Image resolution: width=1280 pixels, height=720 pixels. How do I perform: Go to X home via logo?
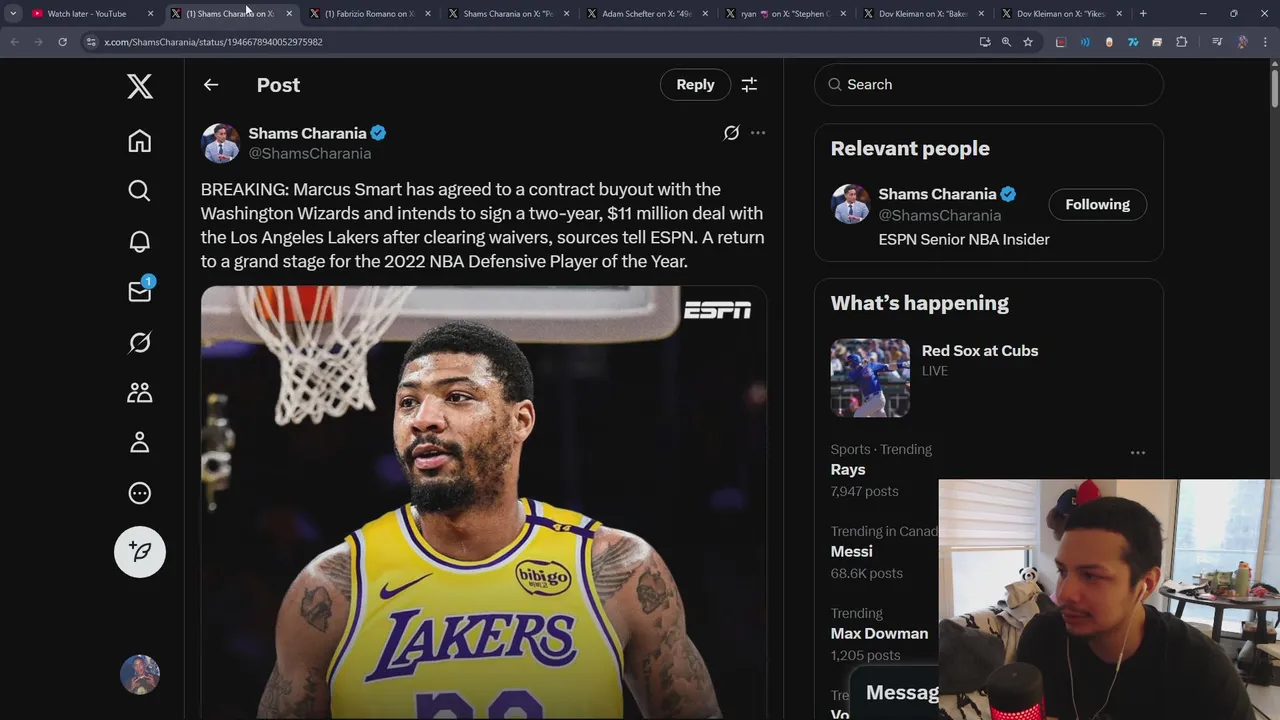coord(140,86)
